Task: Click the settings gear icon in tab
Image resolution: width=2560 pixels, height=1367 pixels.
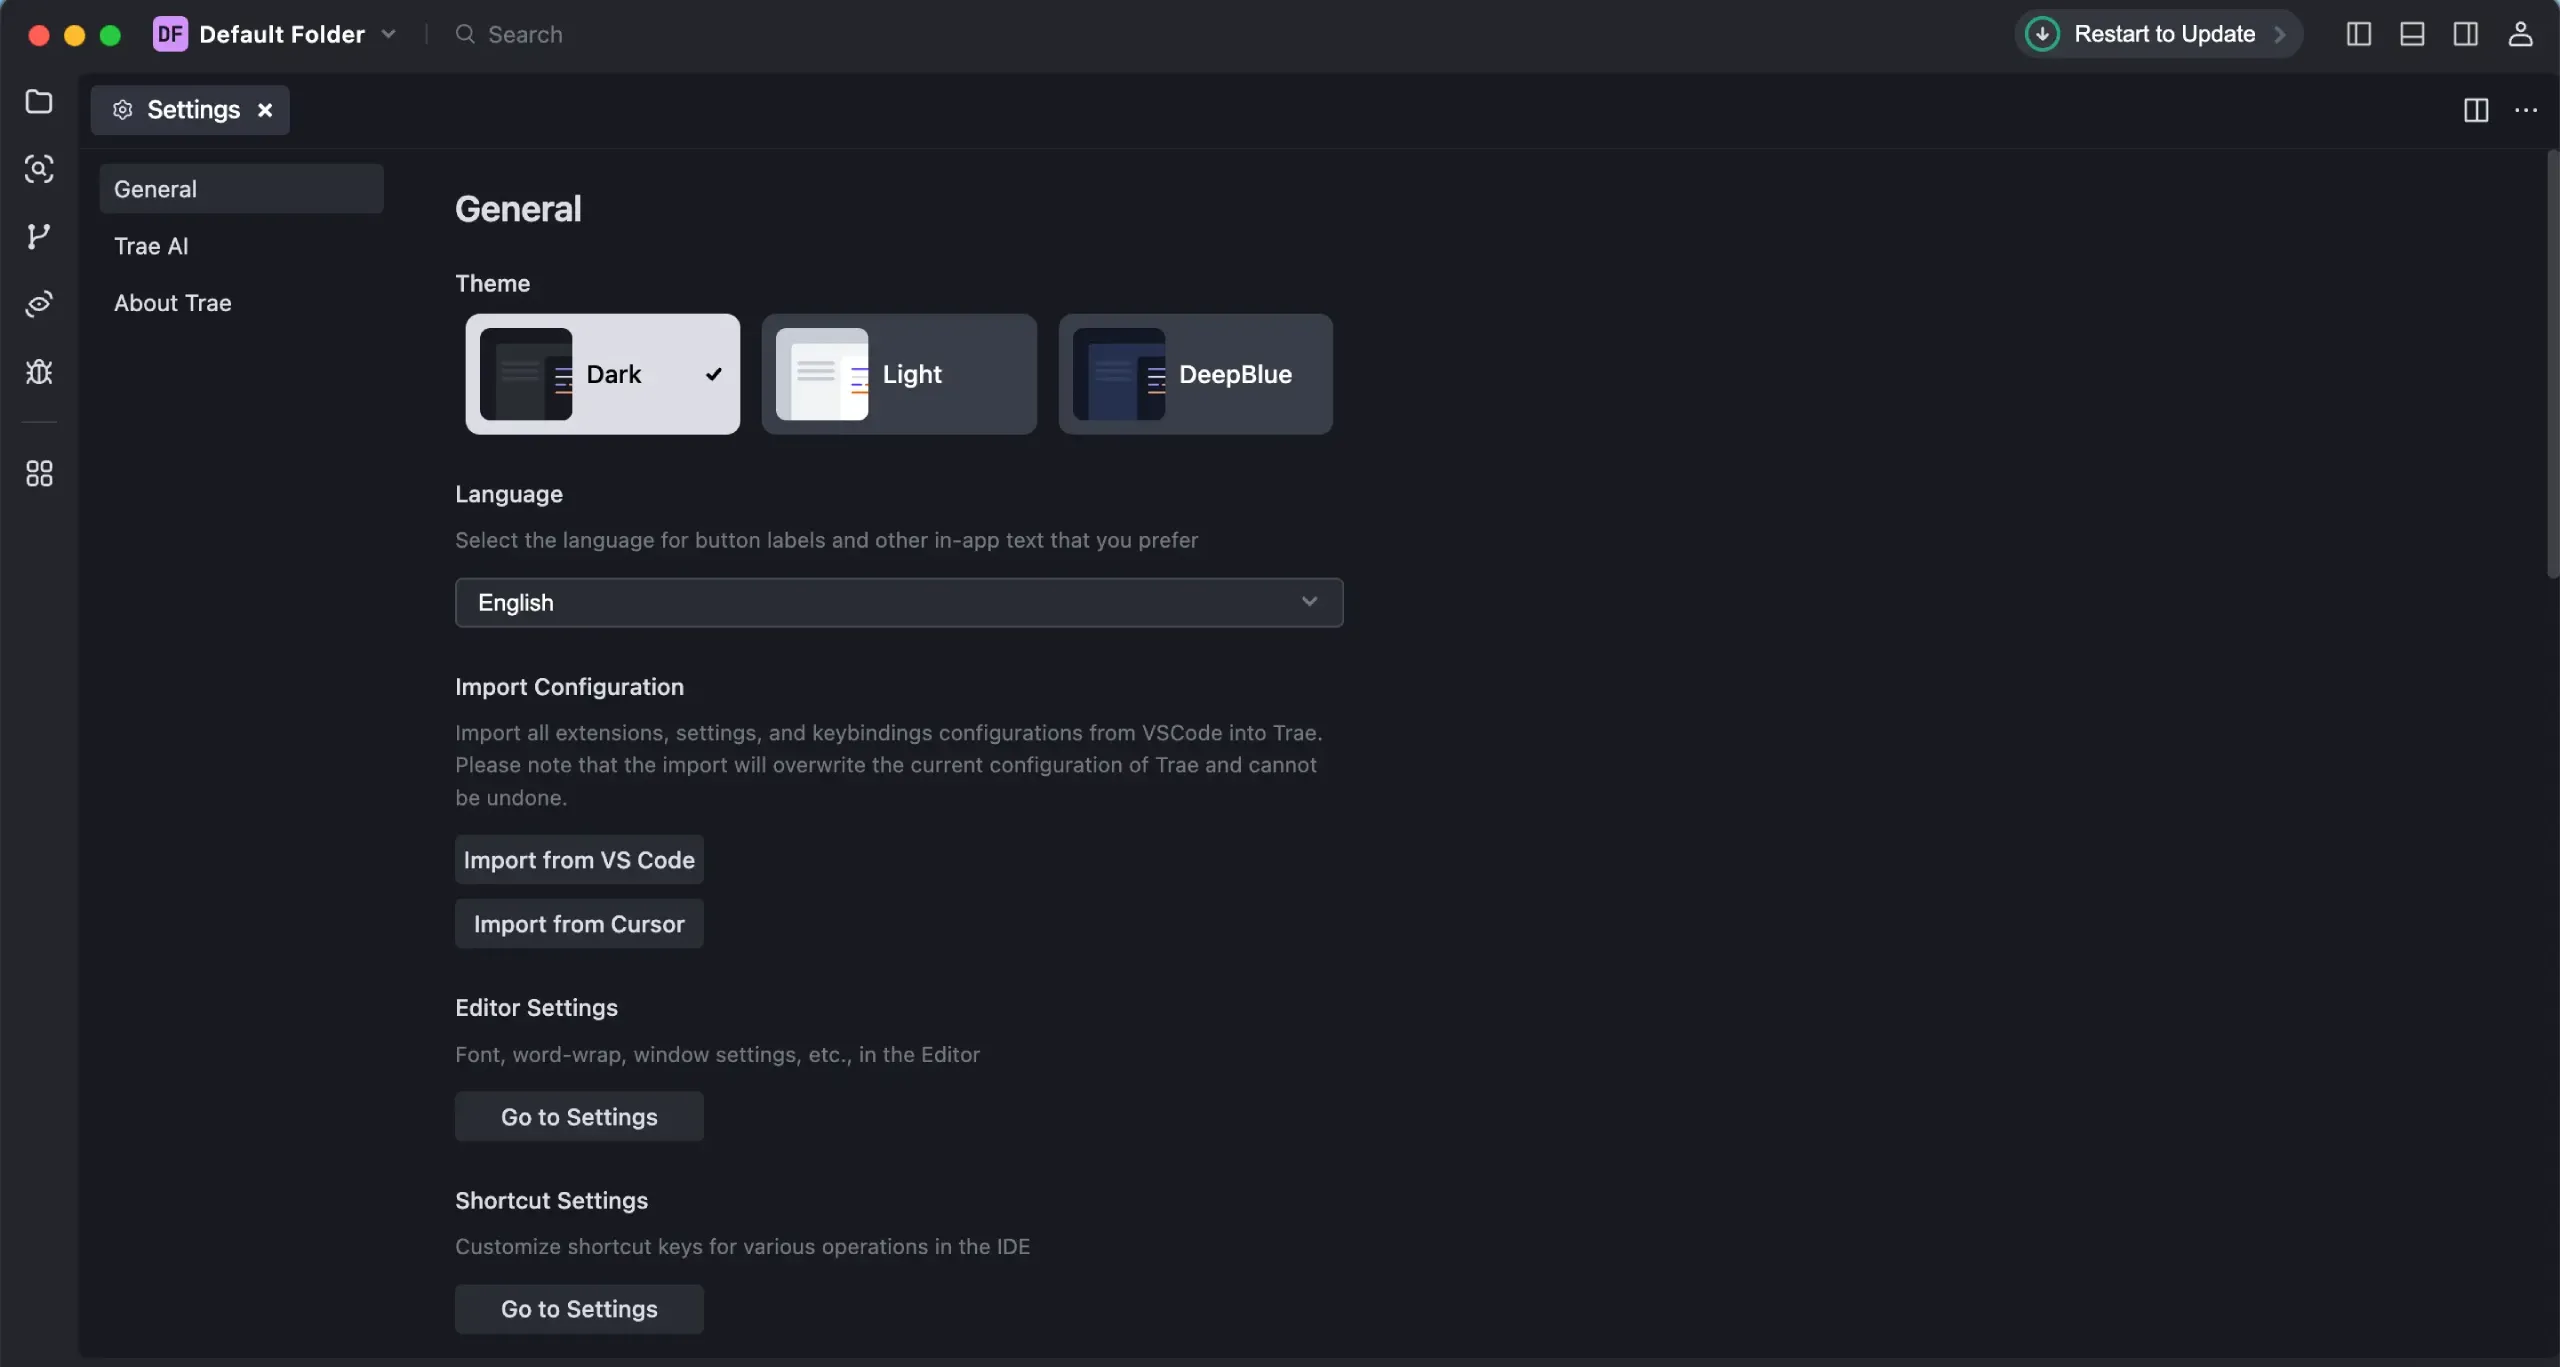Action: (x=122, y=108)
